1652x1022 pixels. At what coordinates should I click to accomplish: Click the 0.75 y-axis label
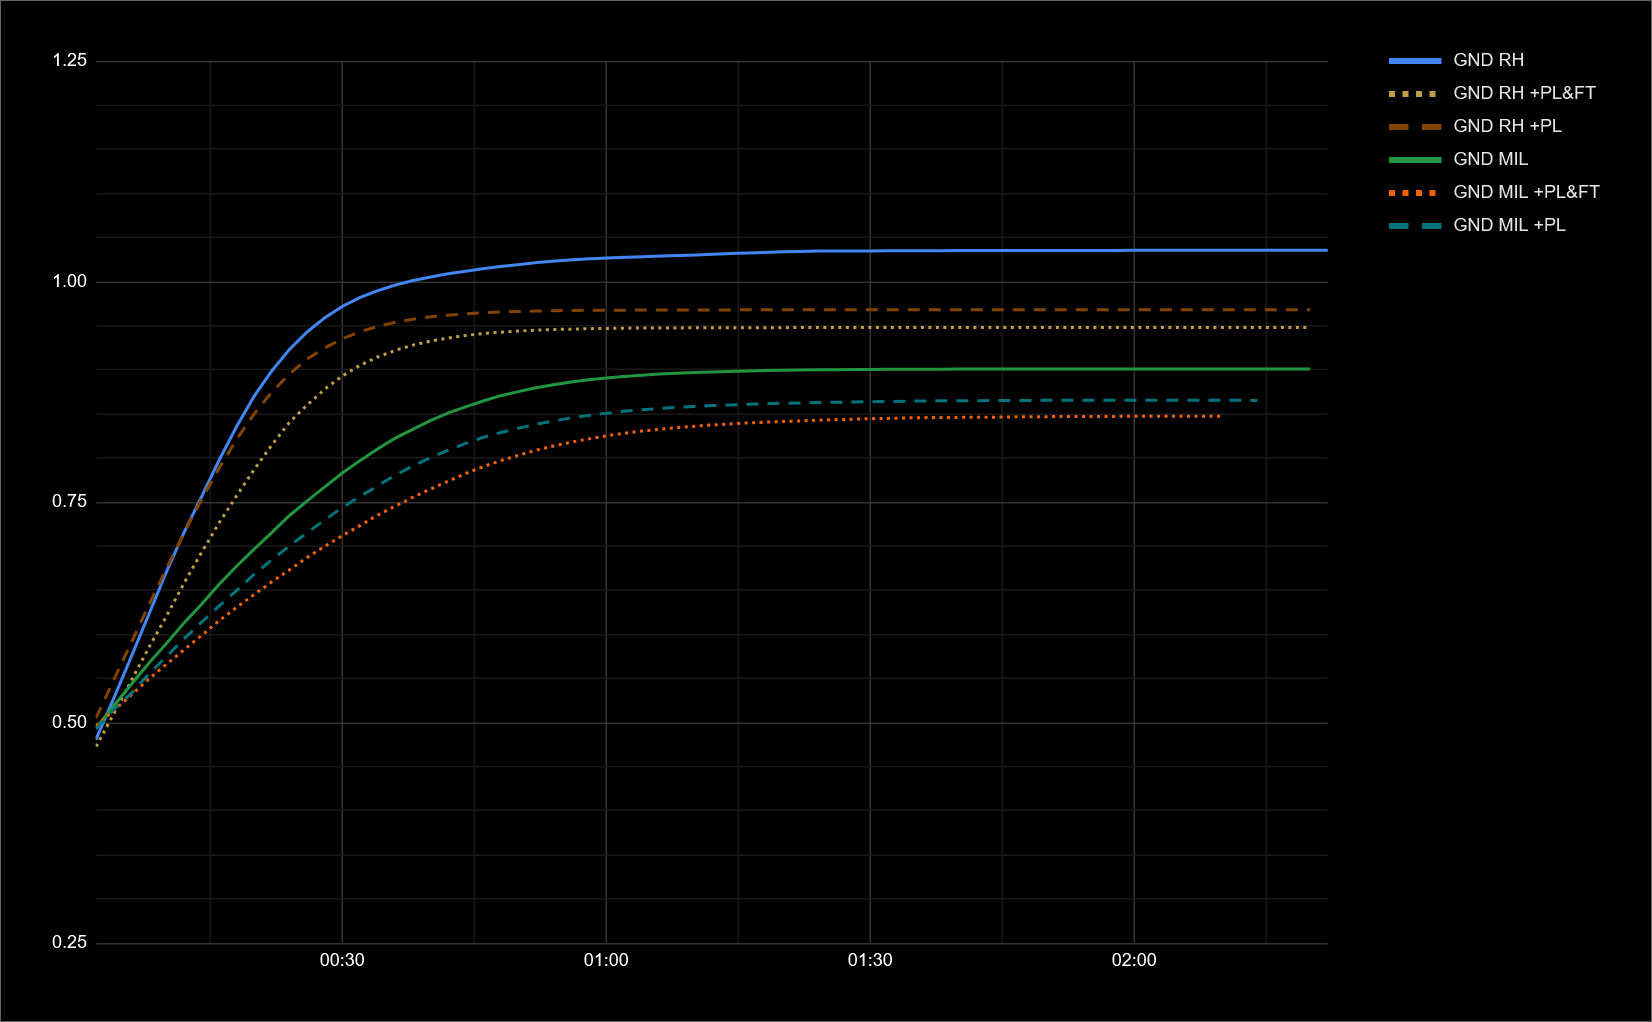(x=70, y=502)
